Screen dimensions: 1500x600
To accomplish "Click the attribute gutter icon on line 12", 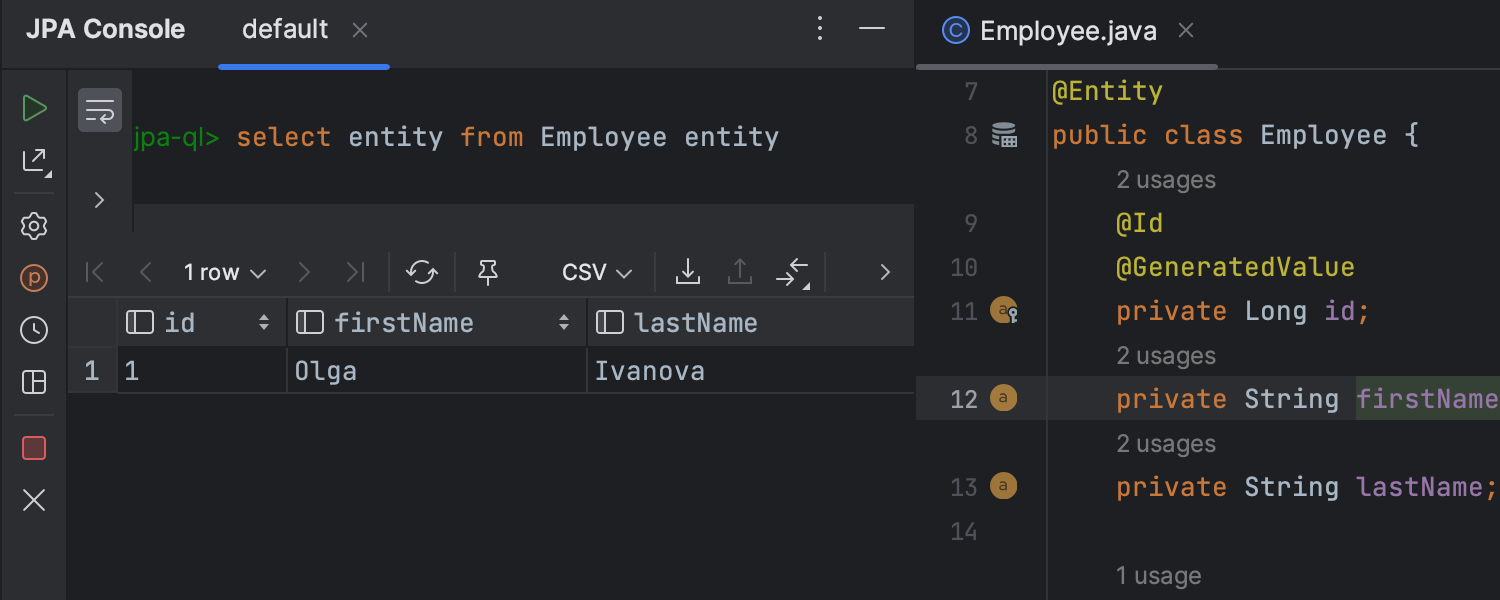I will point(1003,399).
